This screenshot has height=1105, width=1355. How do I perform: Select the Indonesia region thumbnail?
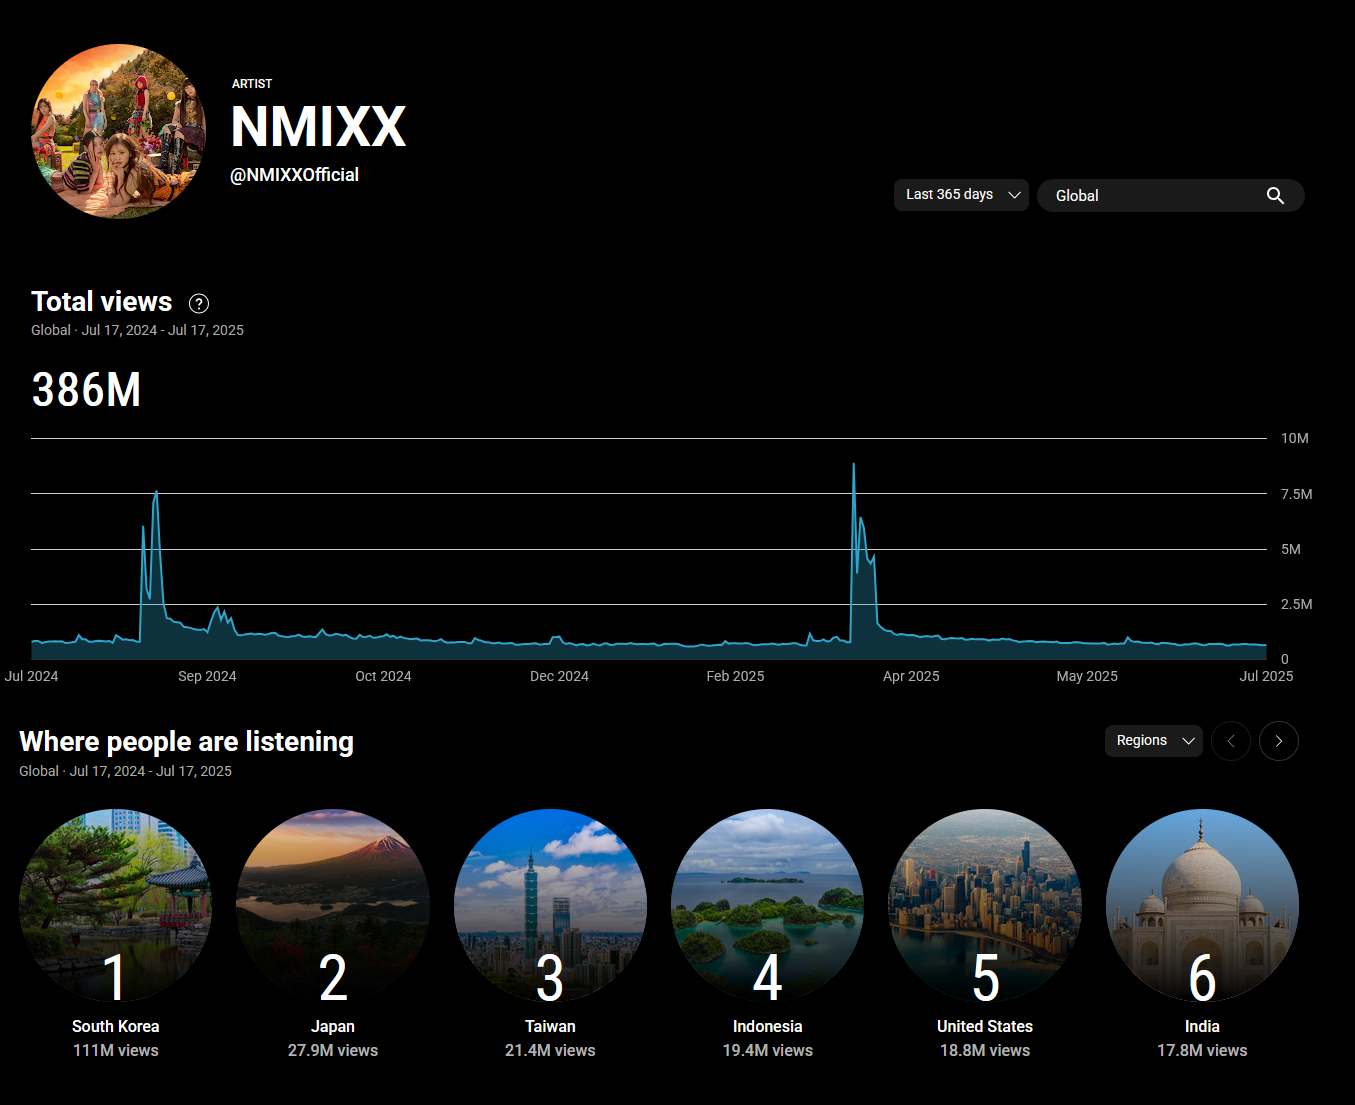point(767,906)
